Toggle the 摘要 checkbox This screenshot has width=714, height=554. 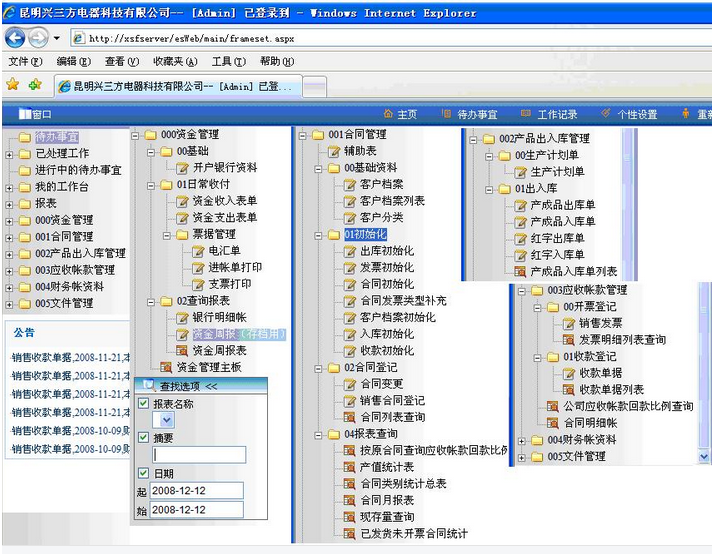pyautogui.click(x=143, y=437)
